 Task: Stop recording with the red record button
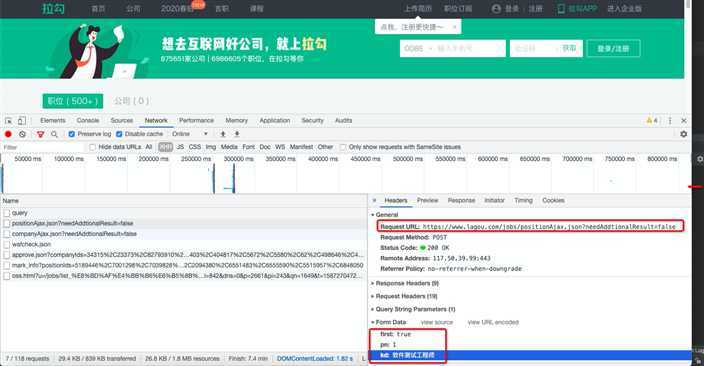(8, 134)
